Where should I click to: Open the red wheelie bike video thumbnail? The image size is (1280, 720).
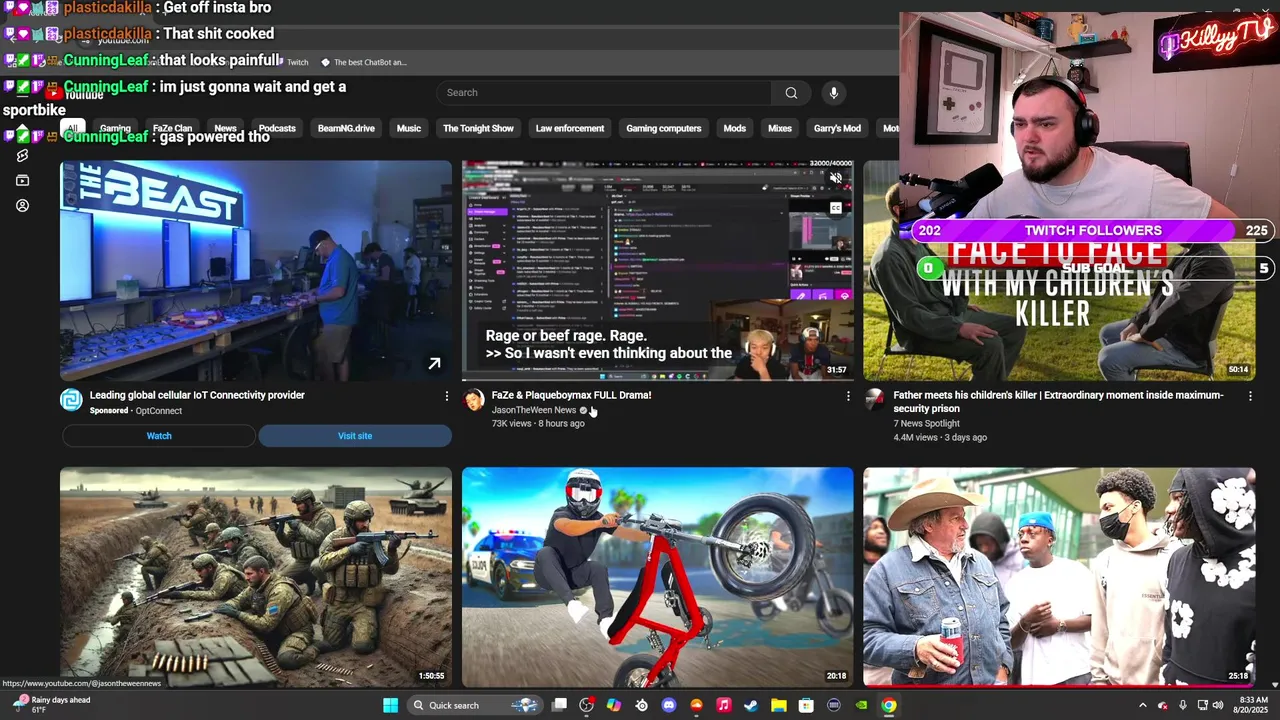658,577
